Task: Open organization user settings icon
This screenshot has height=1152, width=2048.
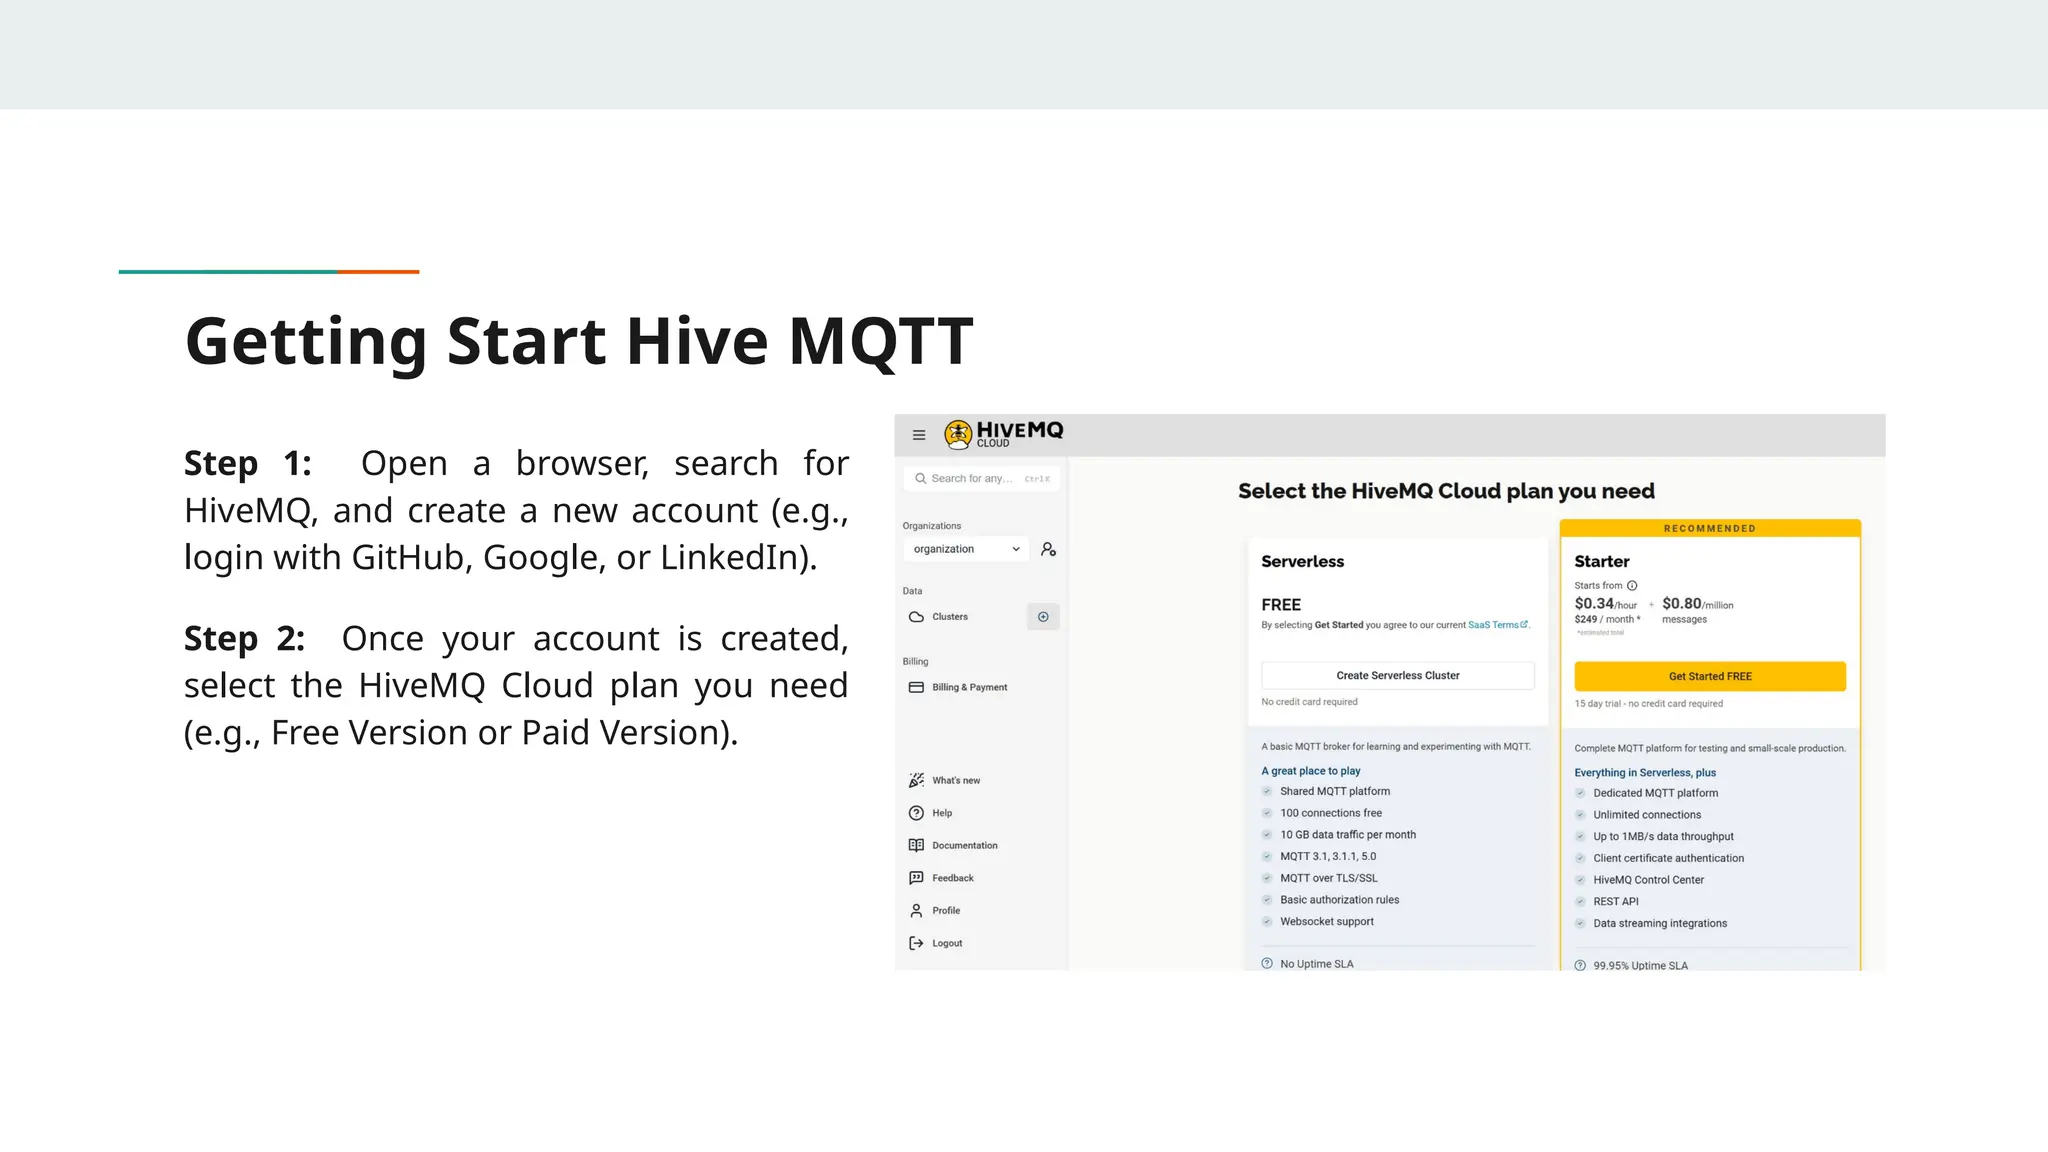Action: click(x=1048, y=549)
